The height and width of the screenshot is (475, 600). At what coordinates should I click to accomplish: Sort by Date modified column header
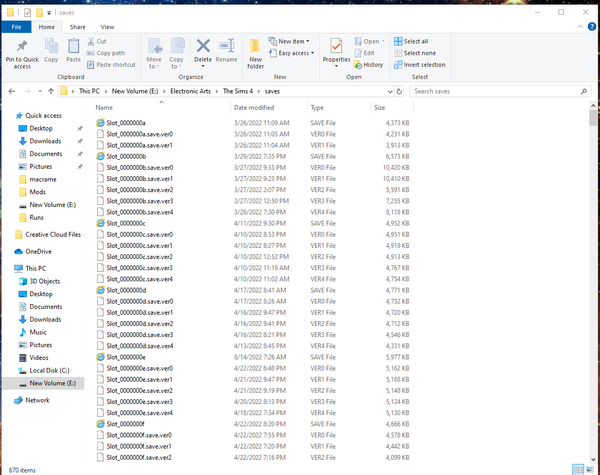[x=254, y=108]
